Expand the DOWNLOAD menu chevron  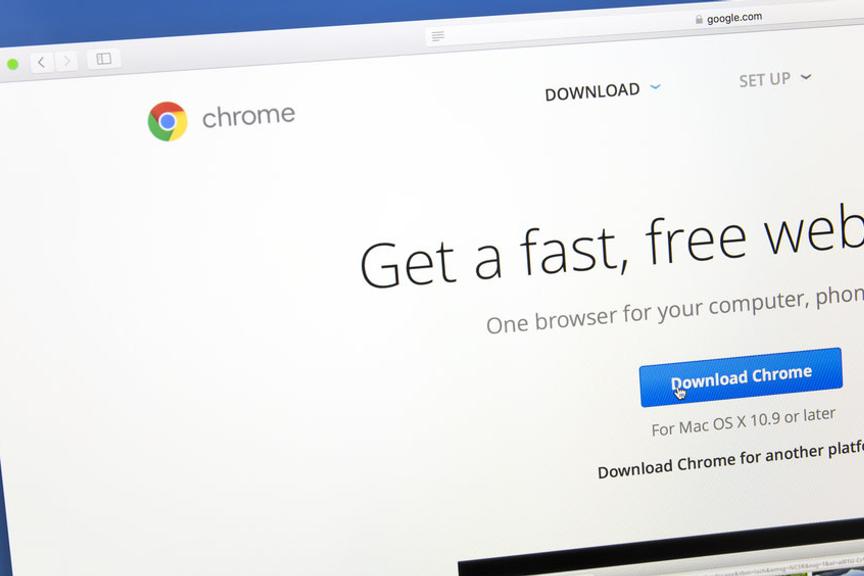click(655, 87)
